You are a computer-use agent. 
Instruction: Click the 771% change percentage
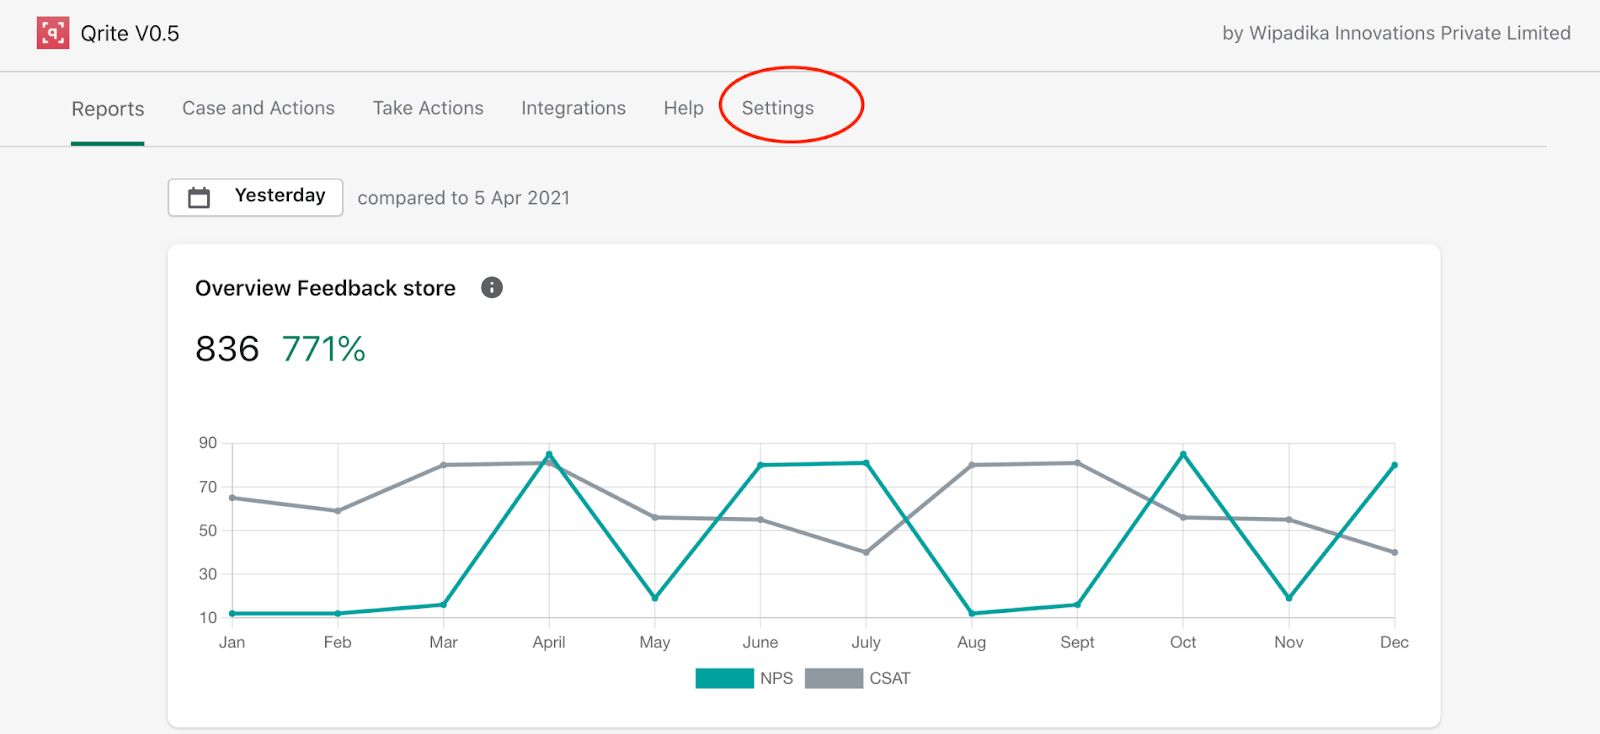tap(324, 349)
